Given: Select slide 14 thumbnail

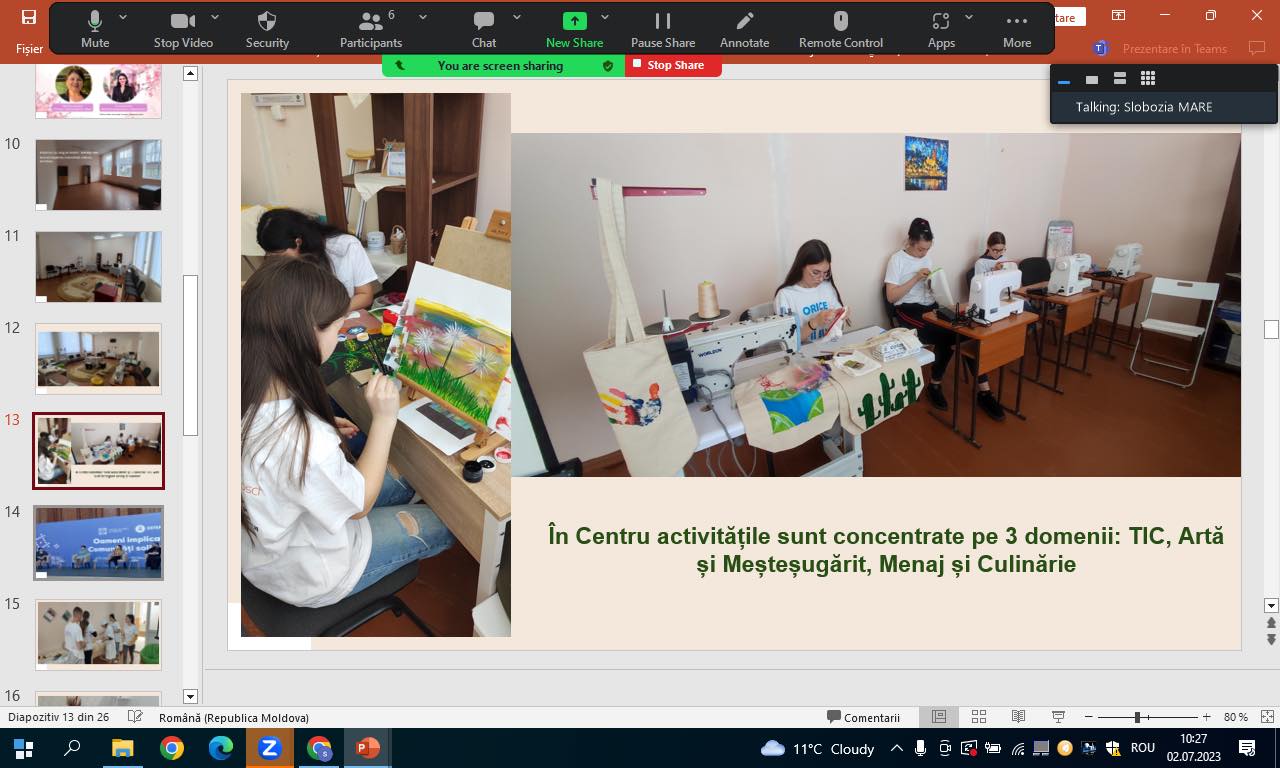Looking at the screenshot, I should coord(98,543).
